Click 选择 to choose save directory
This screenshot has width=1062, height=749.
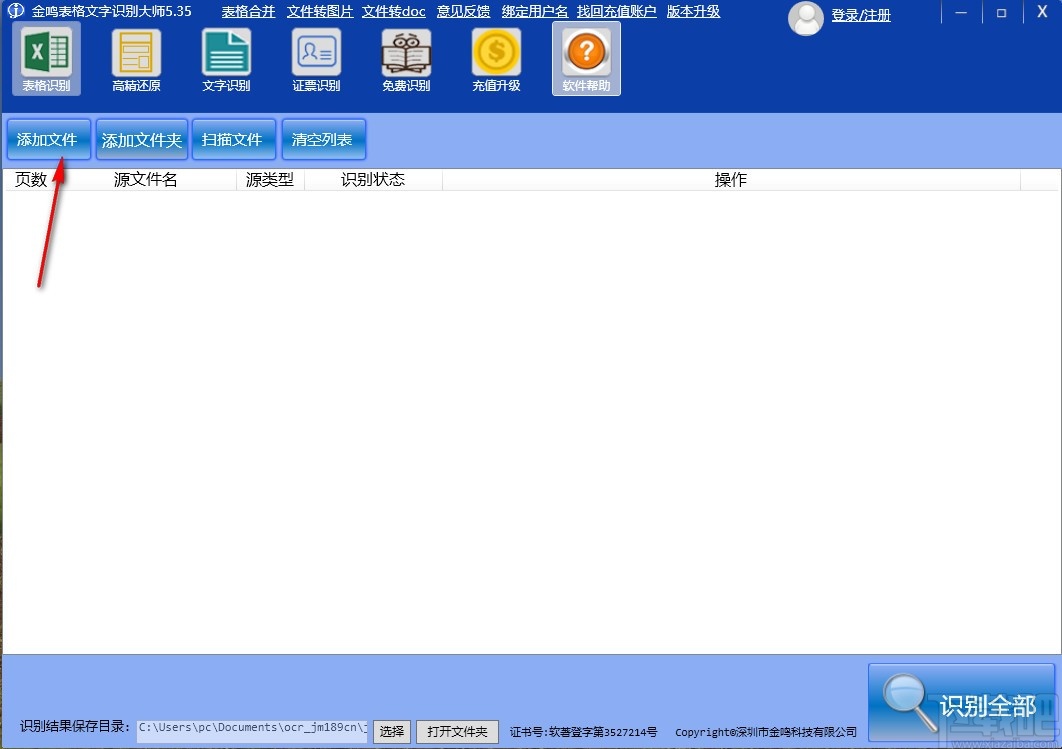(x=391, y=731)
